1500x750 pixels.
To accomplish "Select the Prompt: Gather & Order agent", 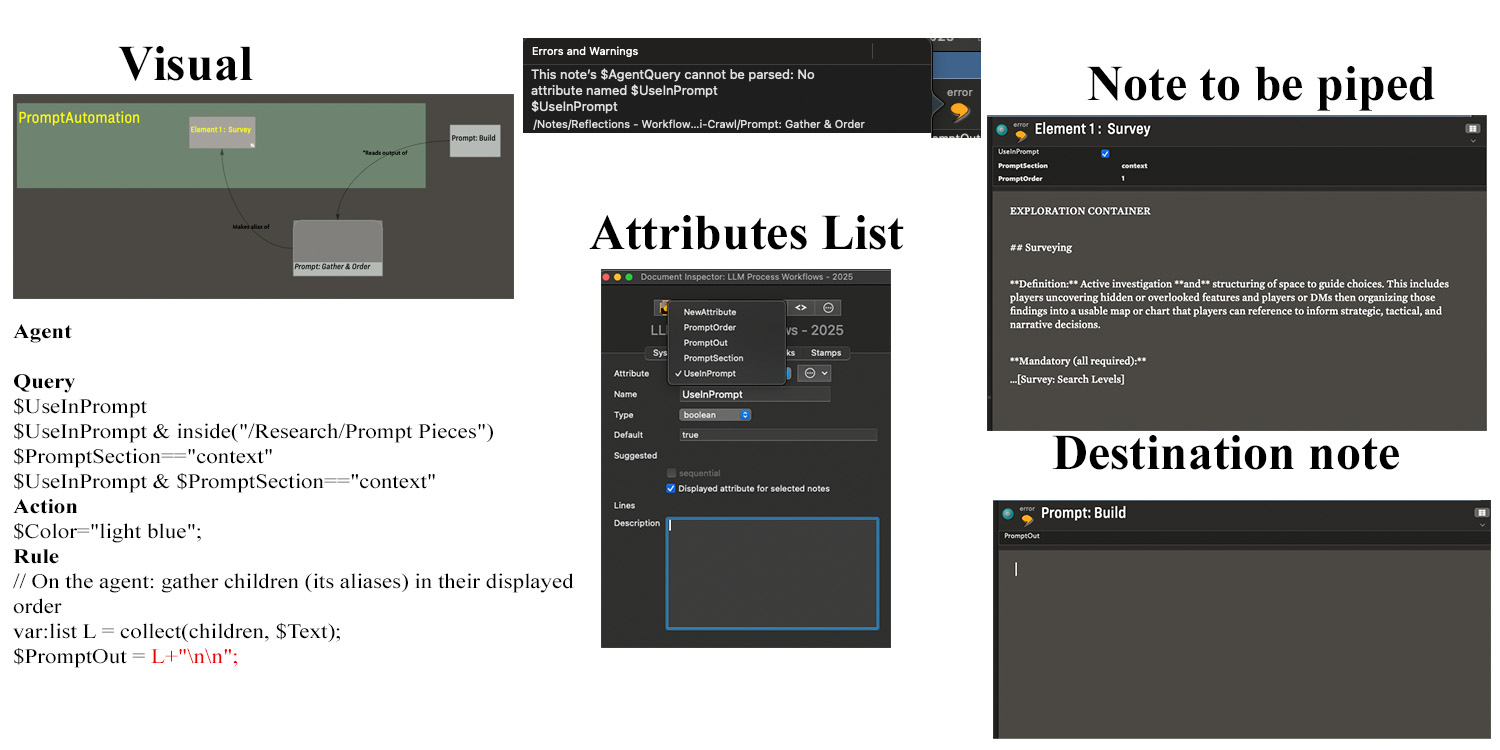I will coord(338,246).
